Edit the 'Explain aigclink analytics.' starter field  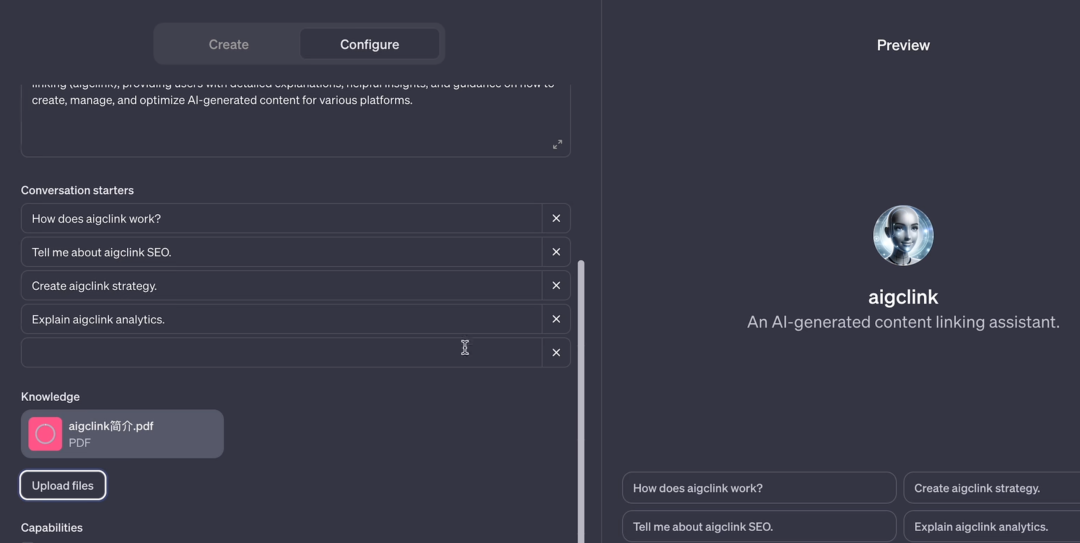tap(282, 319)
